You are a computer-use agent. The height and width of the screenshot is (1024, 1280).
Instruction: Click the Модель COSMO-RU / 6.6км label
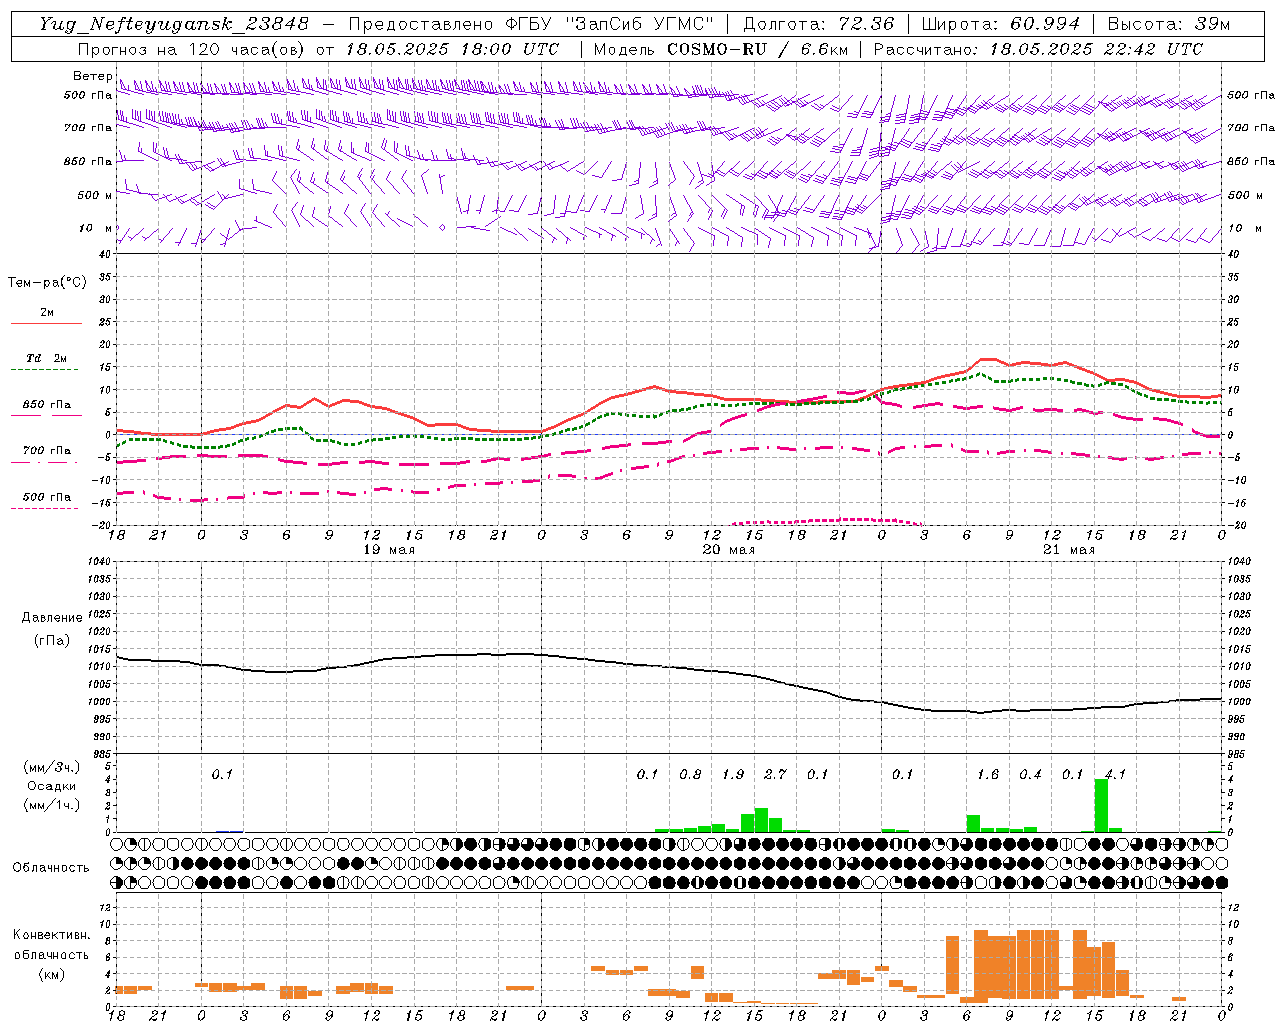(x=721, y=49)
